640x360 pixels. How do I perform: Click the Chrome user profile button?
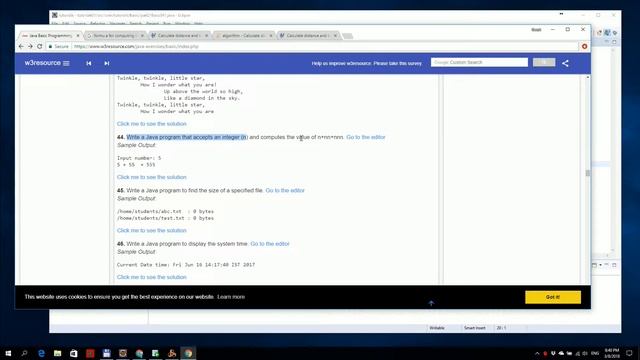[x=536, y=30]
